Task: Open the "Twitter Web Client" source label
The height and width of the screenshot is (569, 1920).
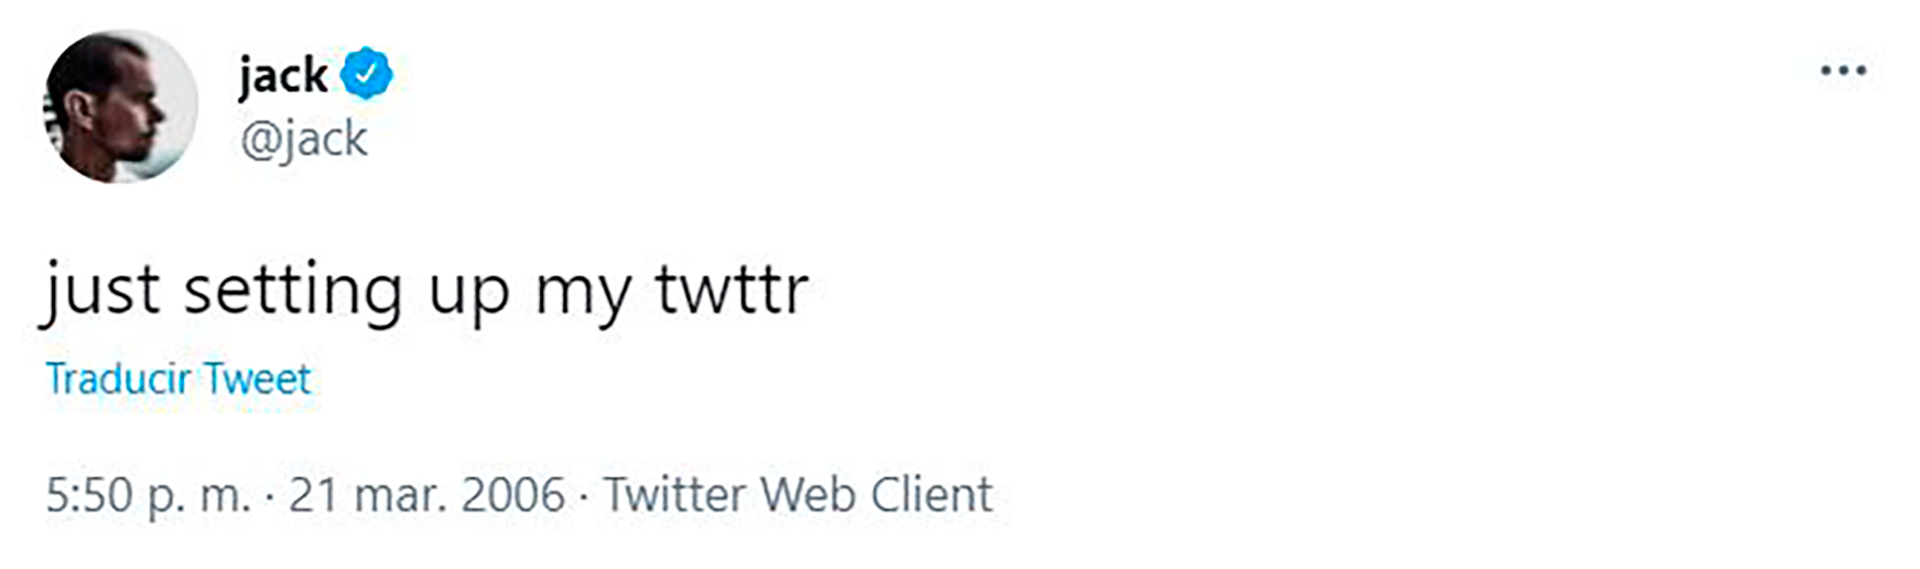Action: click(798, 495)
